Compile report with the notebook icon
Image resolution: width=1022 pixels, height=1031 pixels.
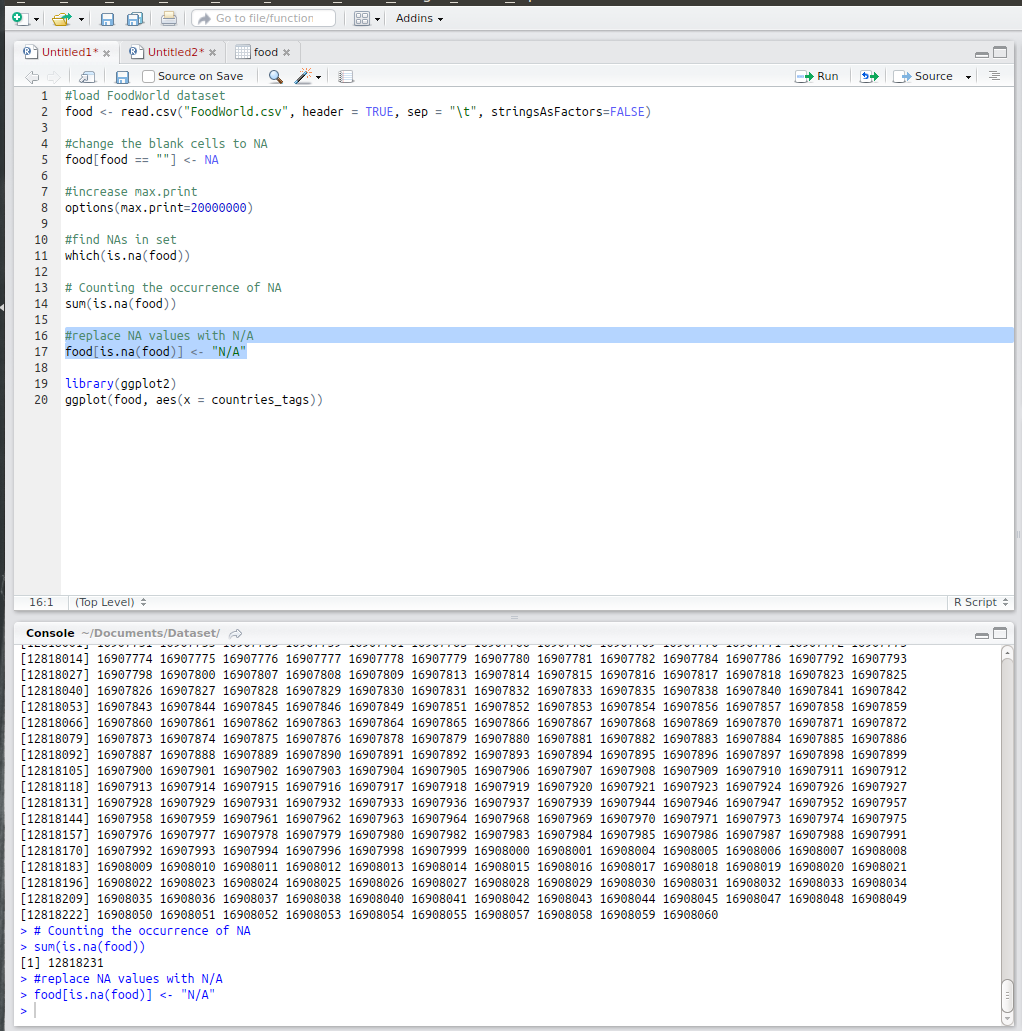[346, 77]
